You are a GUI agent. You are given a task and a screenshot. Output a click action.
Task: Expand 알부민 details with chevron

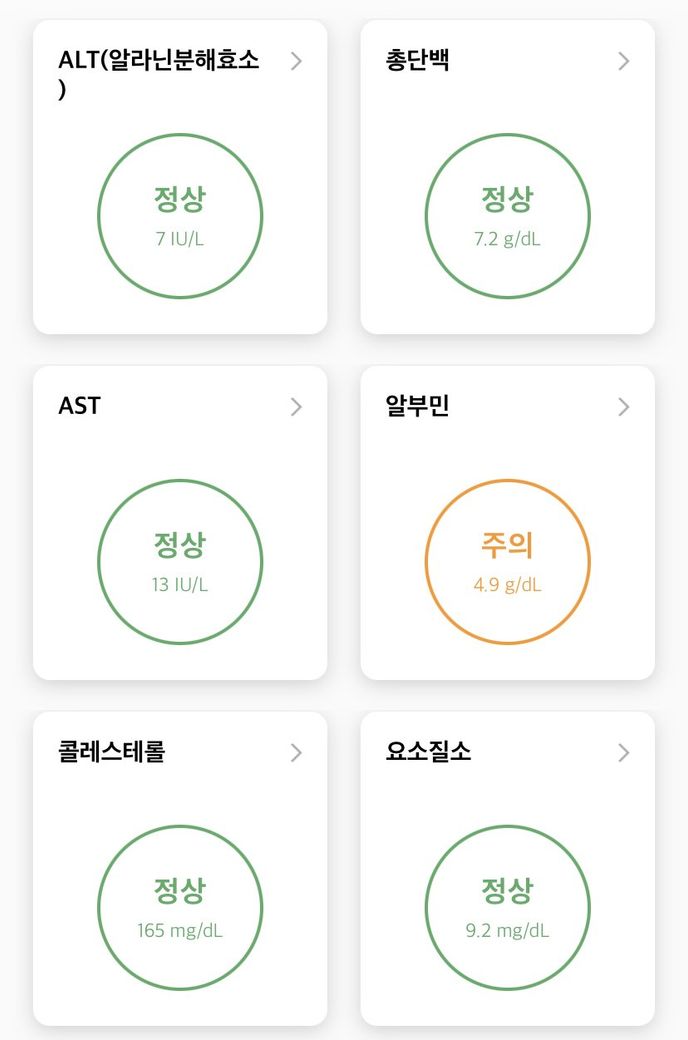click(624, 407)
